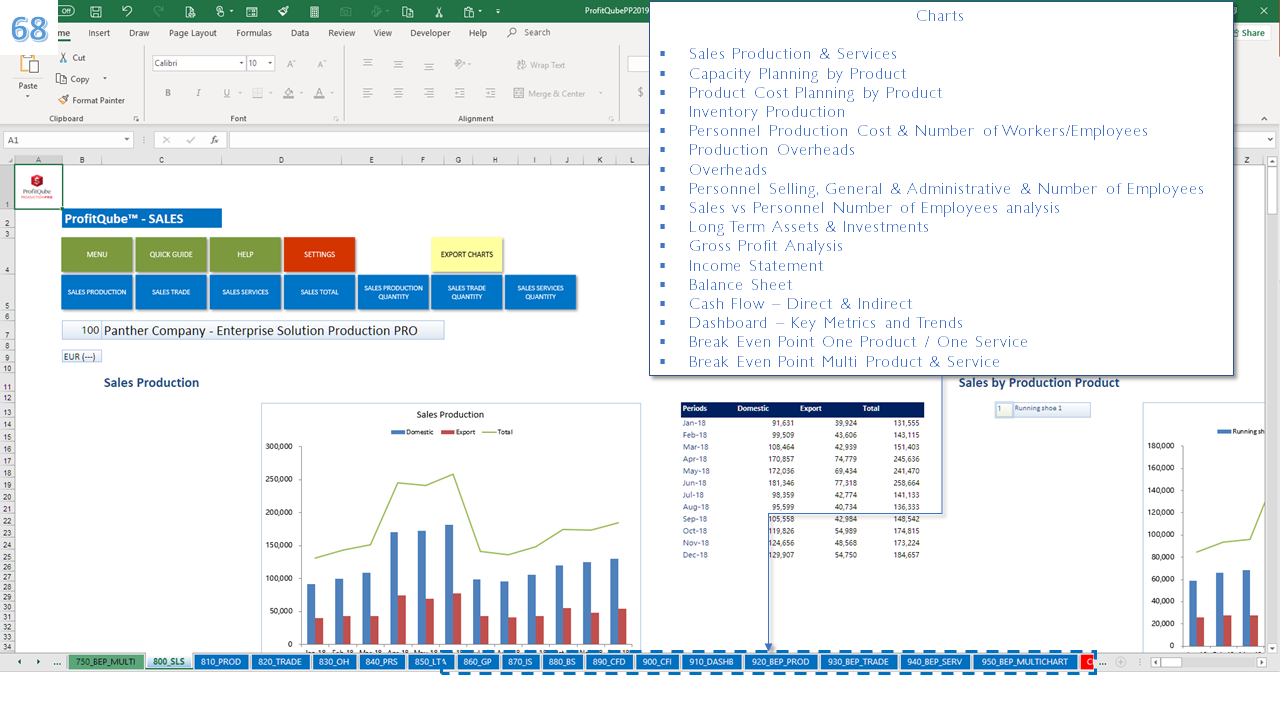Click Increase Indent icon
1280x720 pixels.
pos(491,93)
